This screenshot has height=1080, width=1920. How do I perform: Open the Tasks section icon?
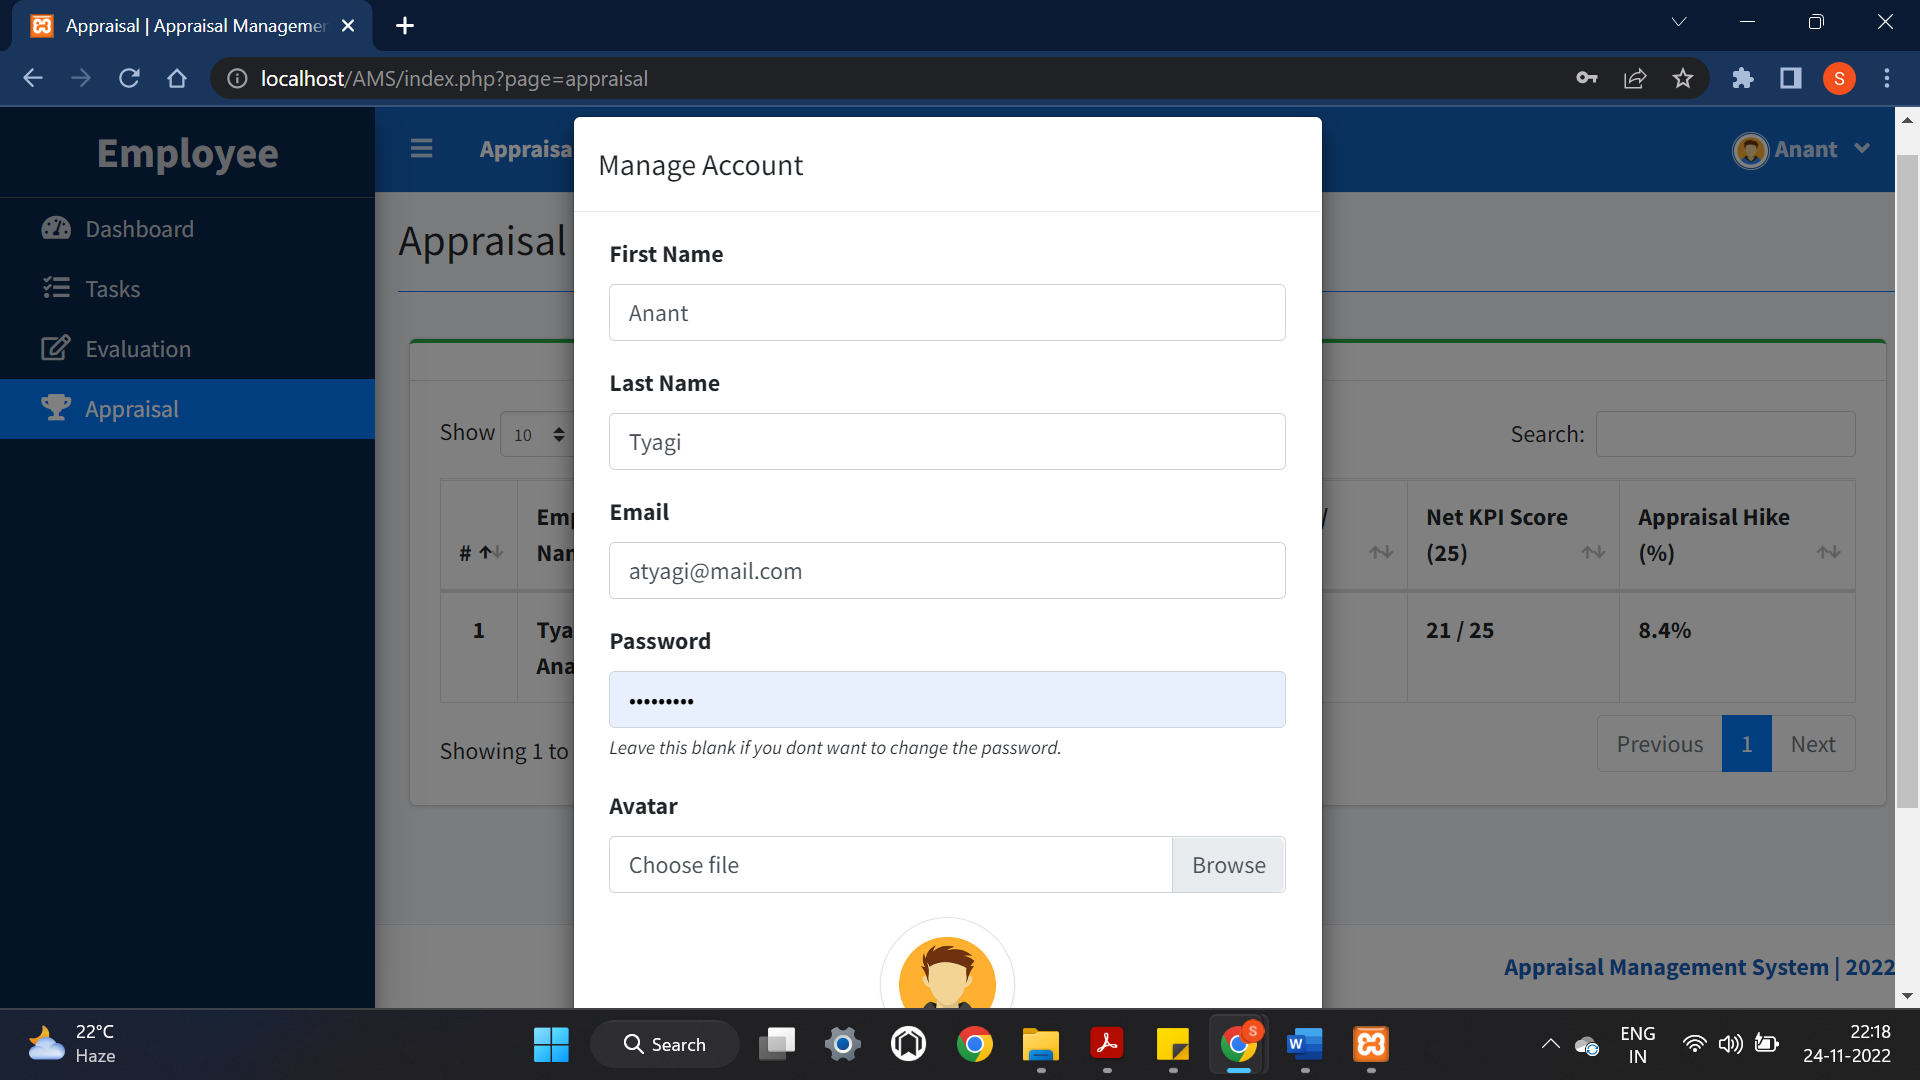point(57,288)
